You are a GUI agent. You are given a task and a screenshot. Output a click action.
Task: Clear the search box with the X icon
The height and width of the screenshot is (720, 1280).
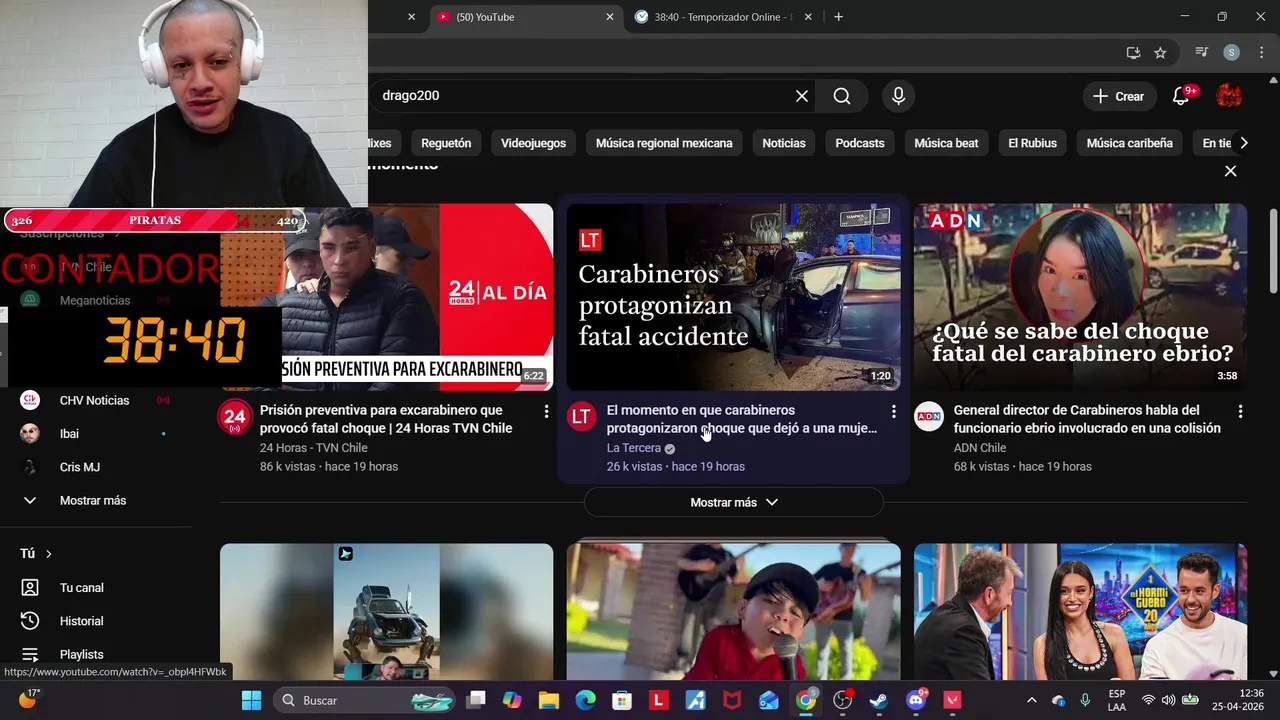coord(802,96)
